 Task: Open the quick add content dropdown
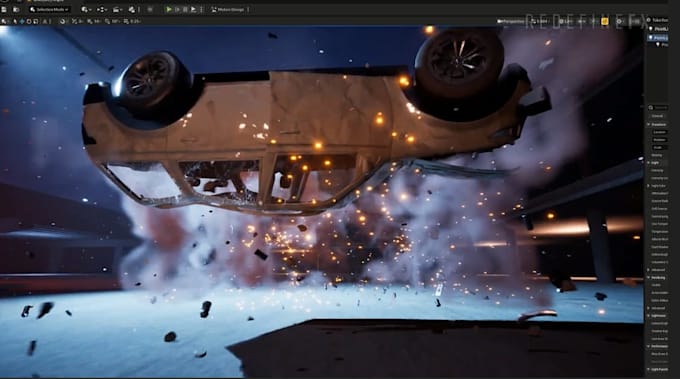click(x=86, y=10)
